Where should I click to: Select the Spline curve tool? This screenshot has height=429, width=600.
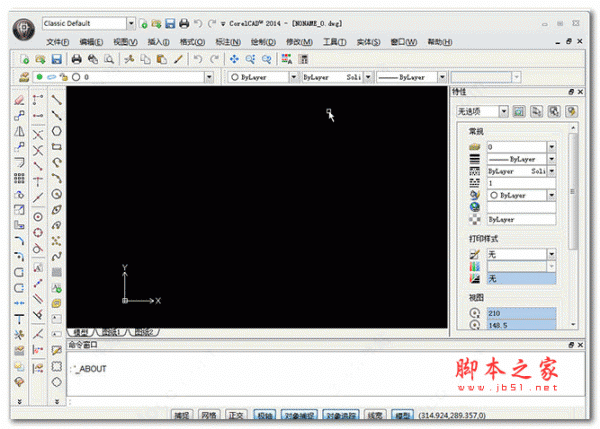click(57, 256)
